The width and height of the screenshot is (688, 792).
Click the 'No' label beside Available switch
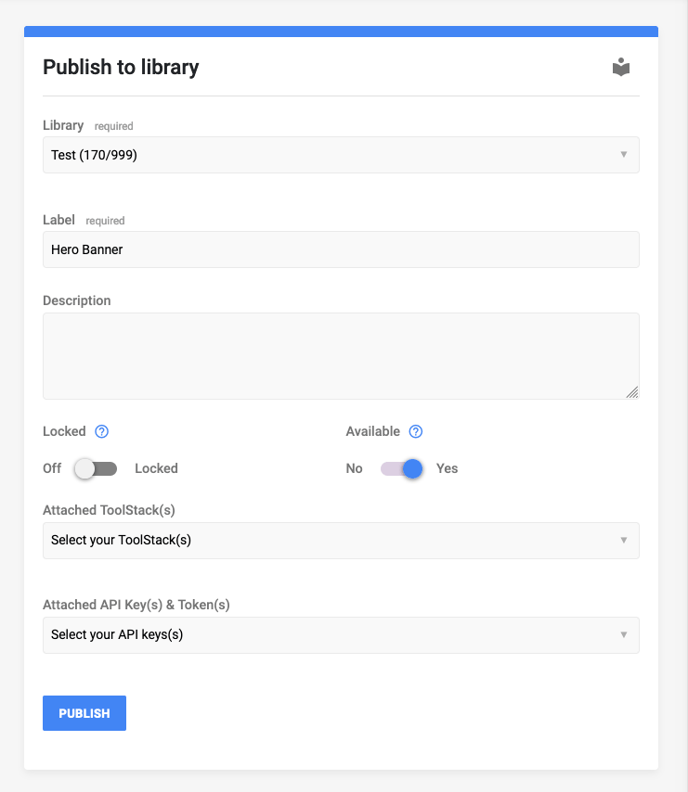pyautogui.click(x=354, y=469)
